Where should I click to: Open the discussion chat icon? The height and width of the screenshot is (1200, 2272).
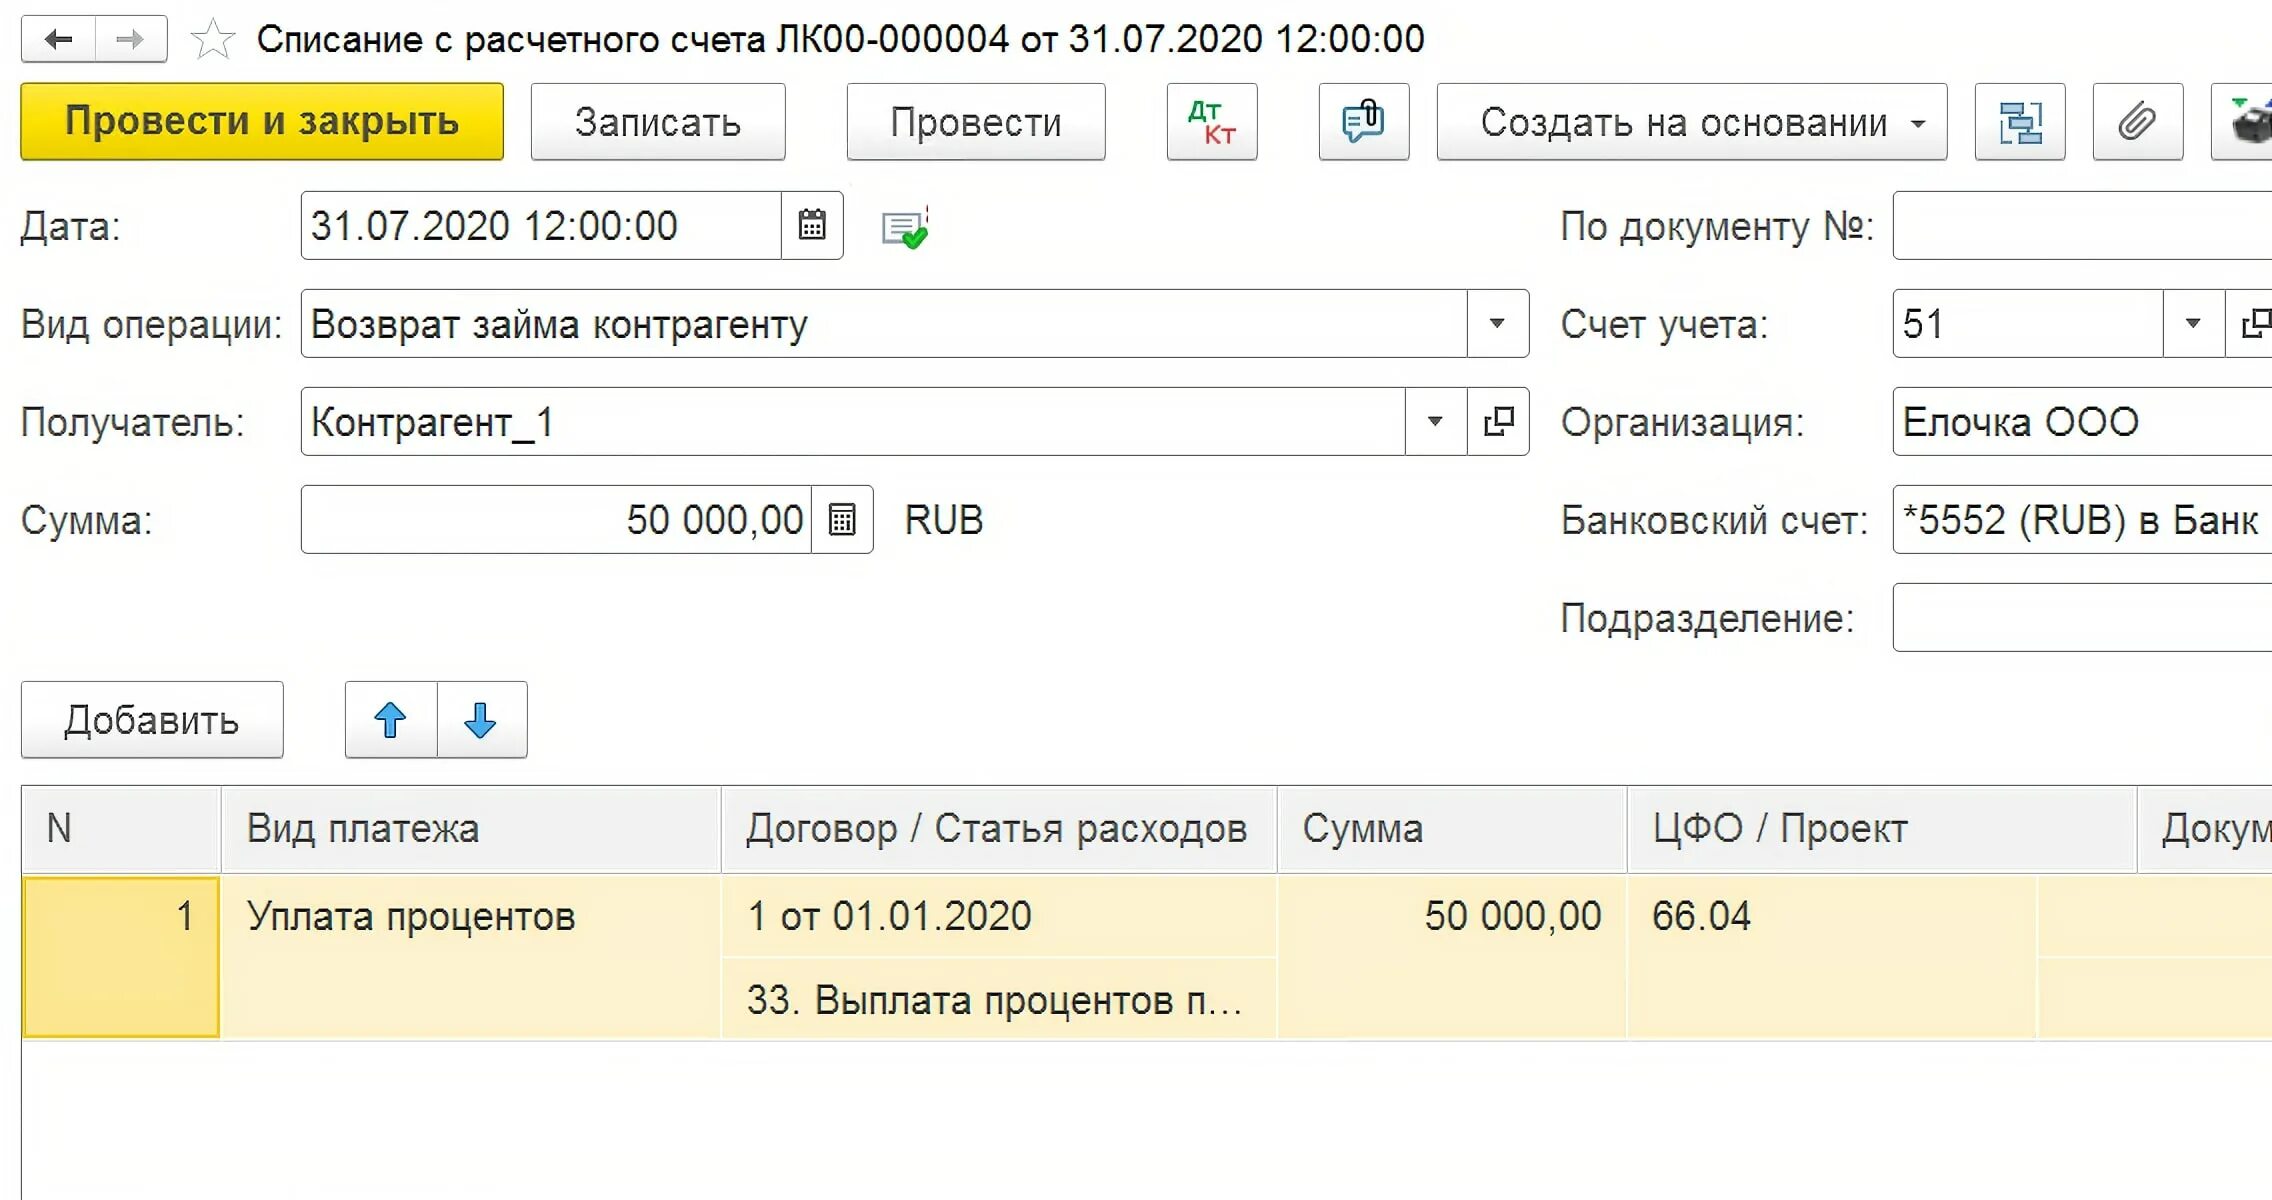1363,122
